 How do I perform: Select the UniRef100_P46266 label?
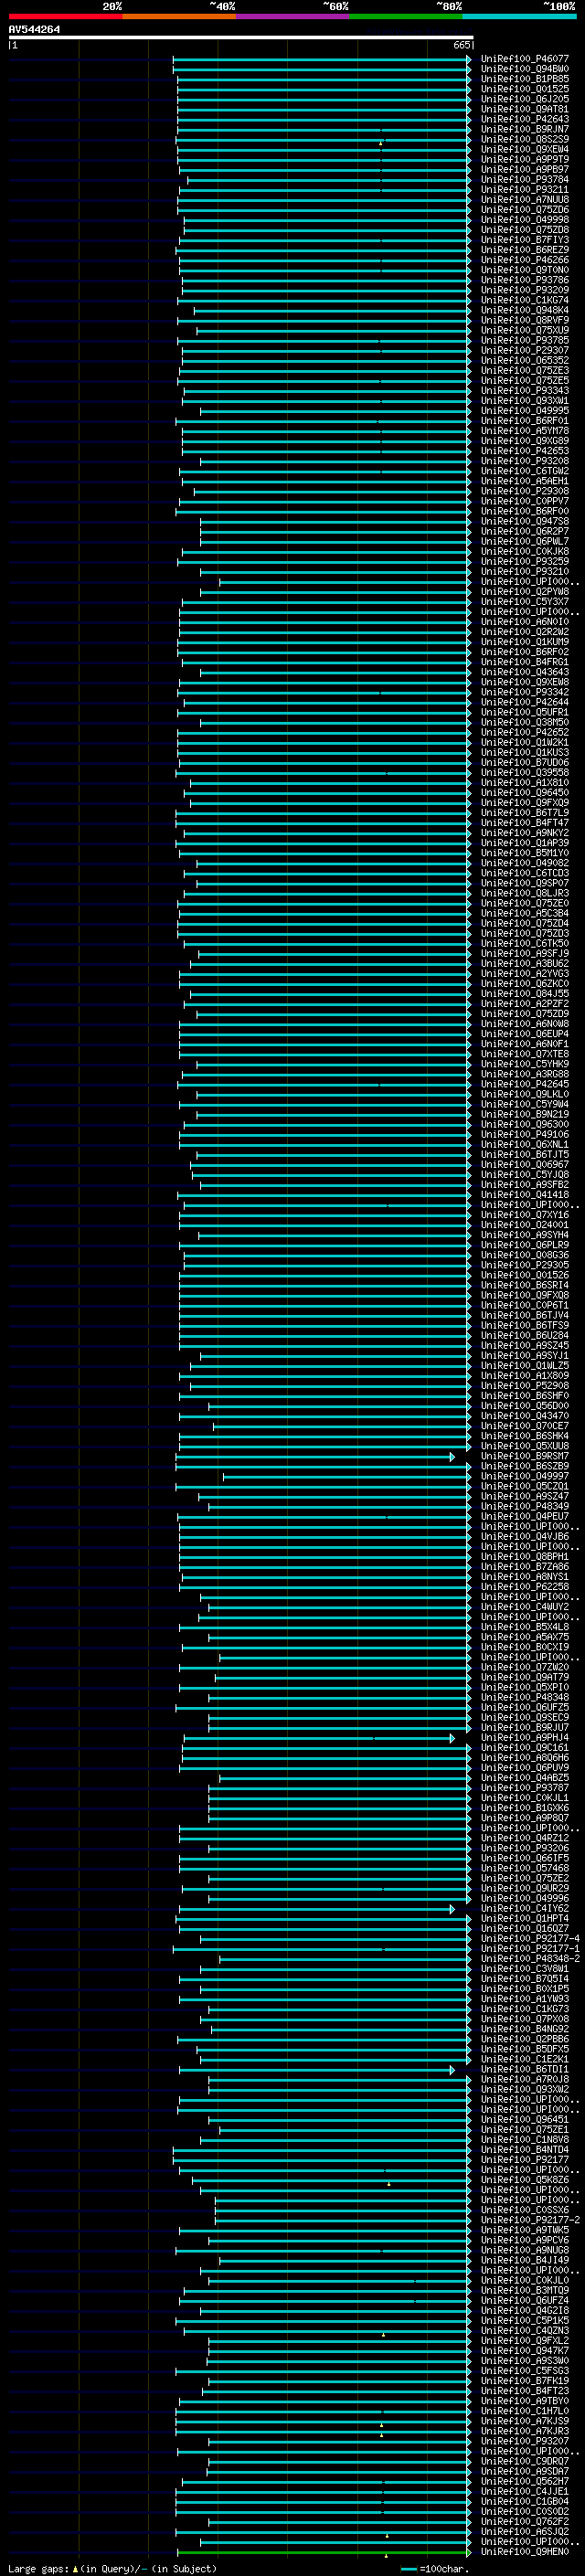tap(525, 260)
